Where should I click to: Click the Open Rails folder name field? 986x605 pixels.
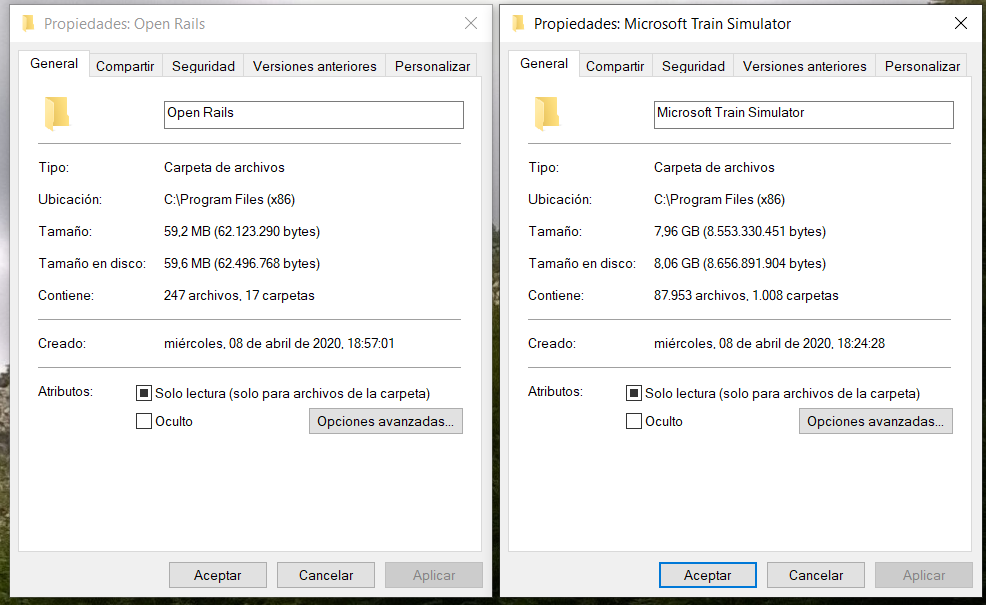(x=314, y=114)
